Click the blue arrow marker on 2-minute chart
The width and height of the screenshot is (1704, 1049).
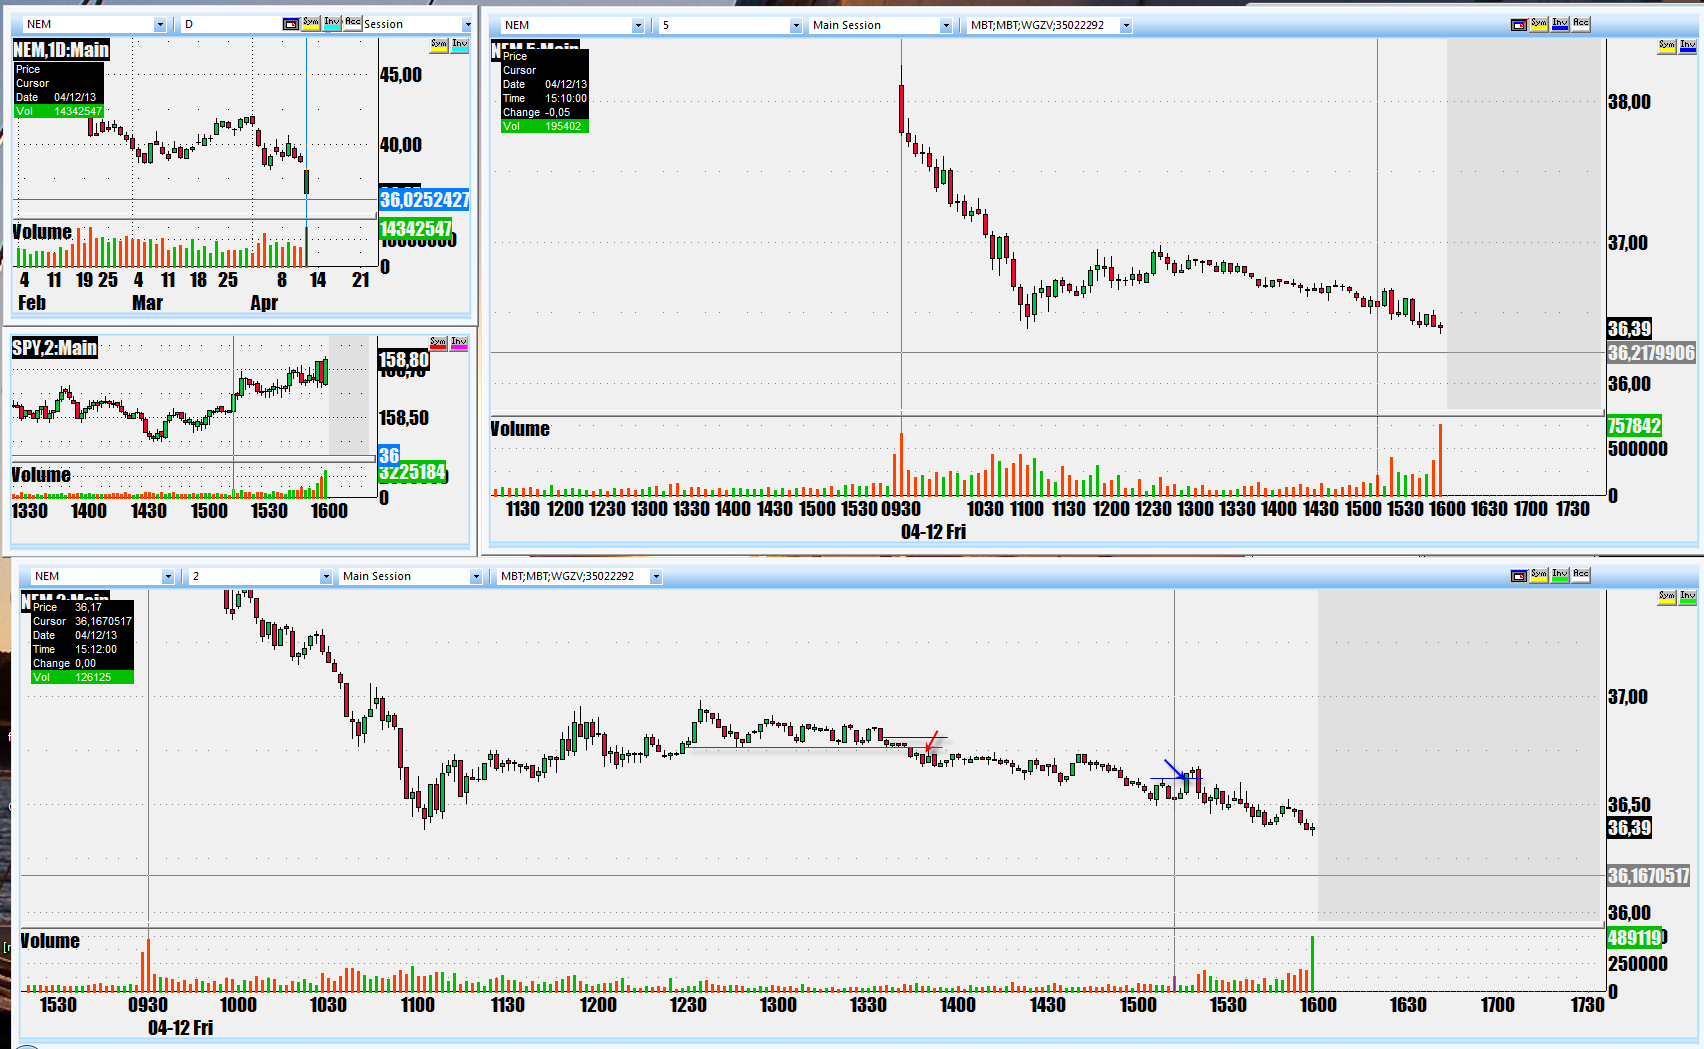tap(1175, 769)
